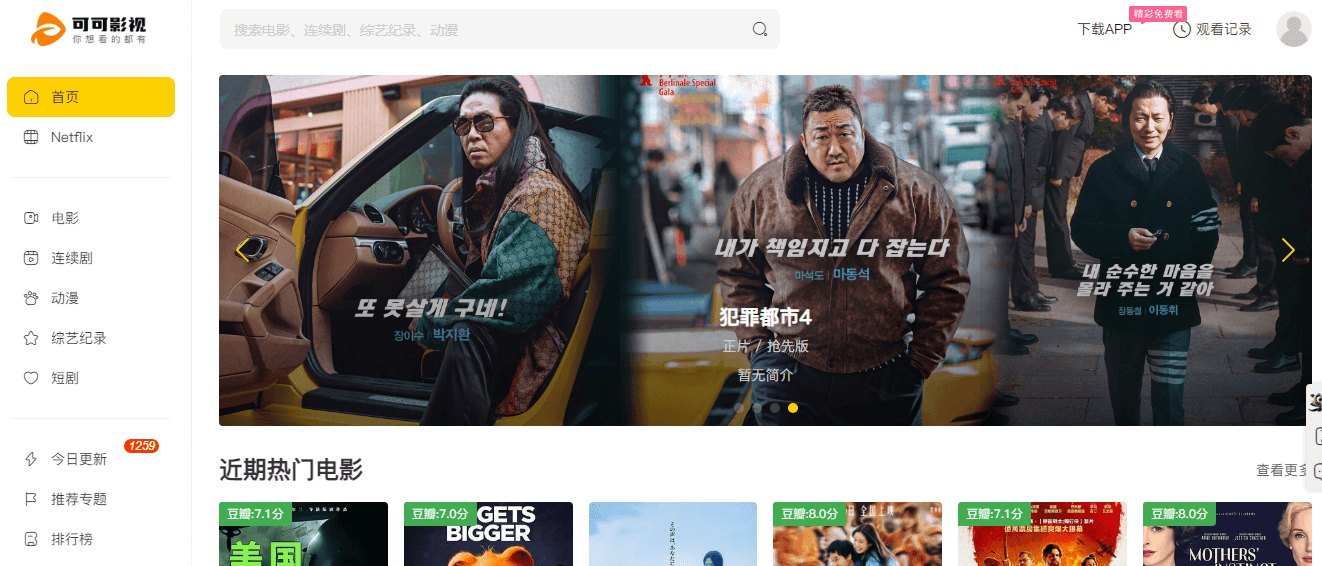Image resolution: width=1322 pixels, height=566 pixels.
Task: Click the 短剧 heart icon
Action: tap(31, 378)
